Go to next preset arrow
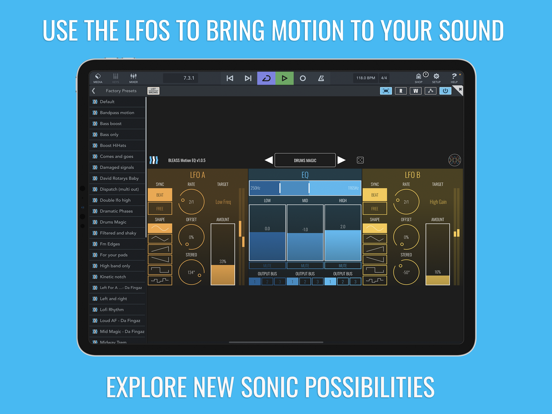552x414 pixels. pyautogui.click(x=341, y=160)
